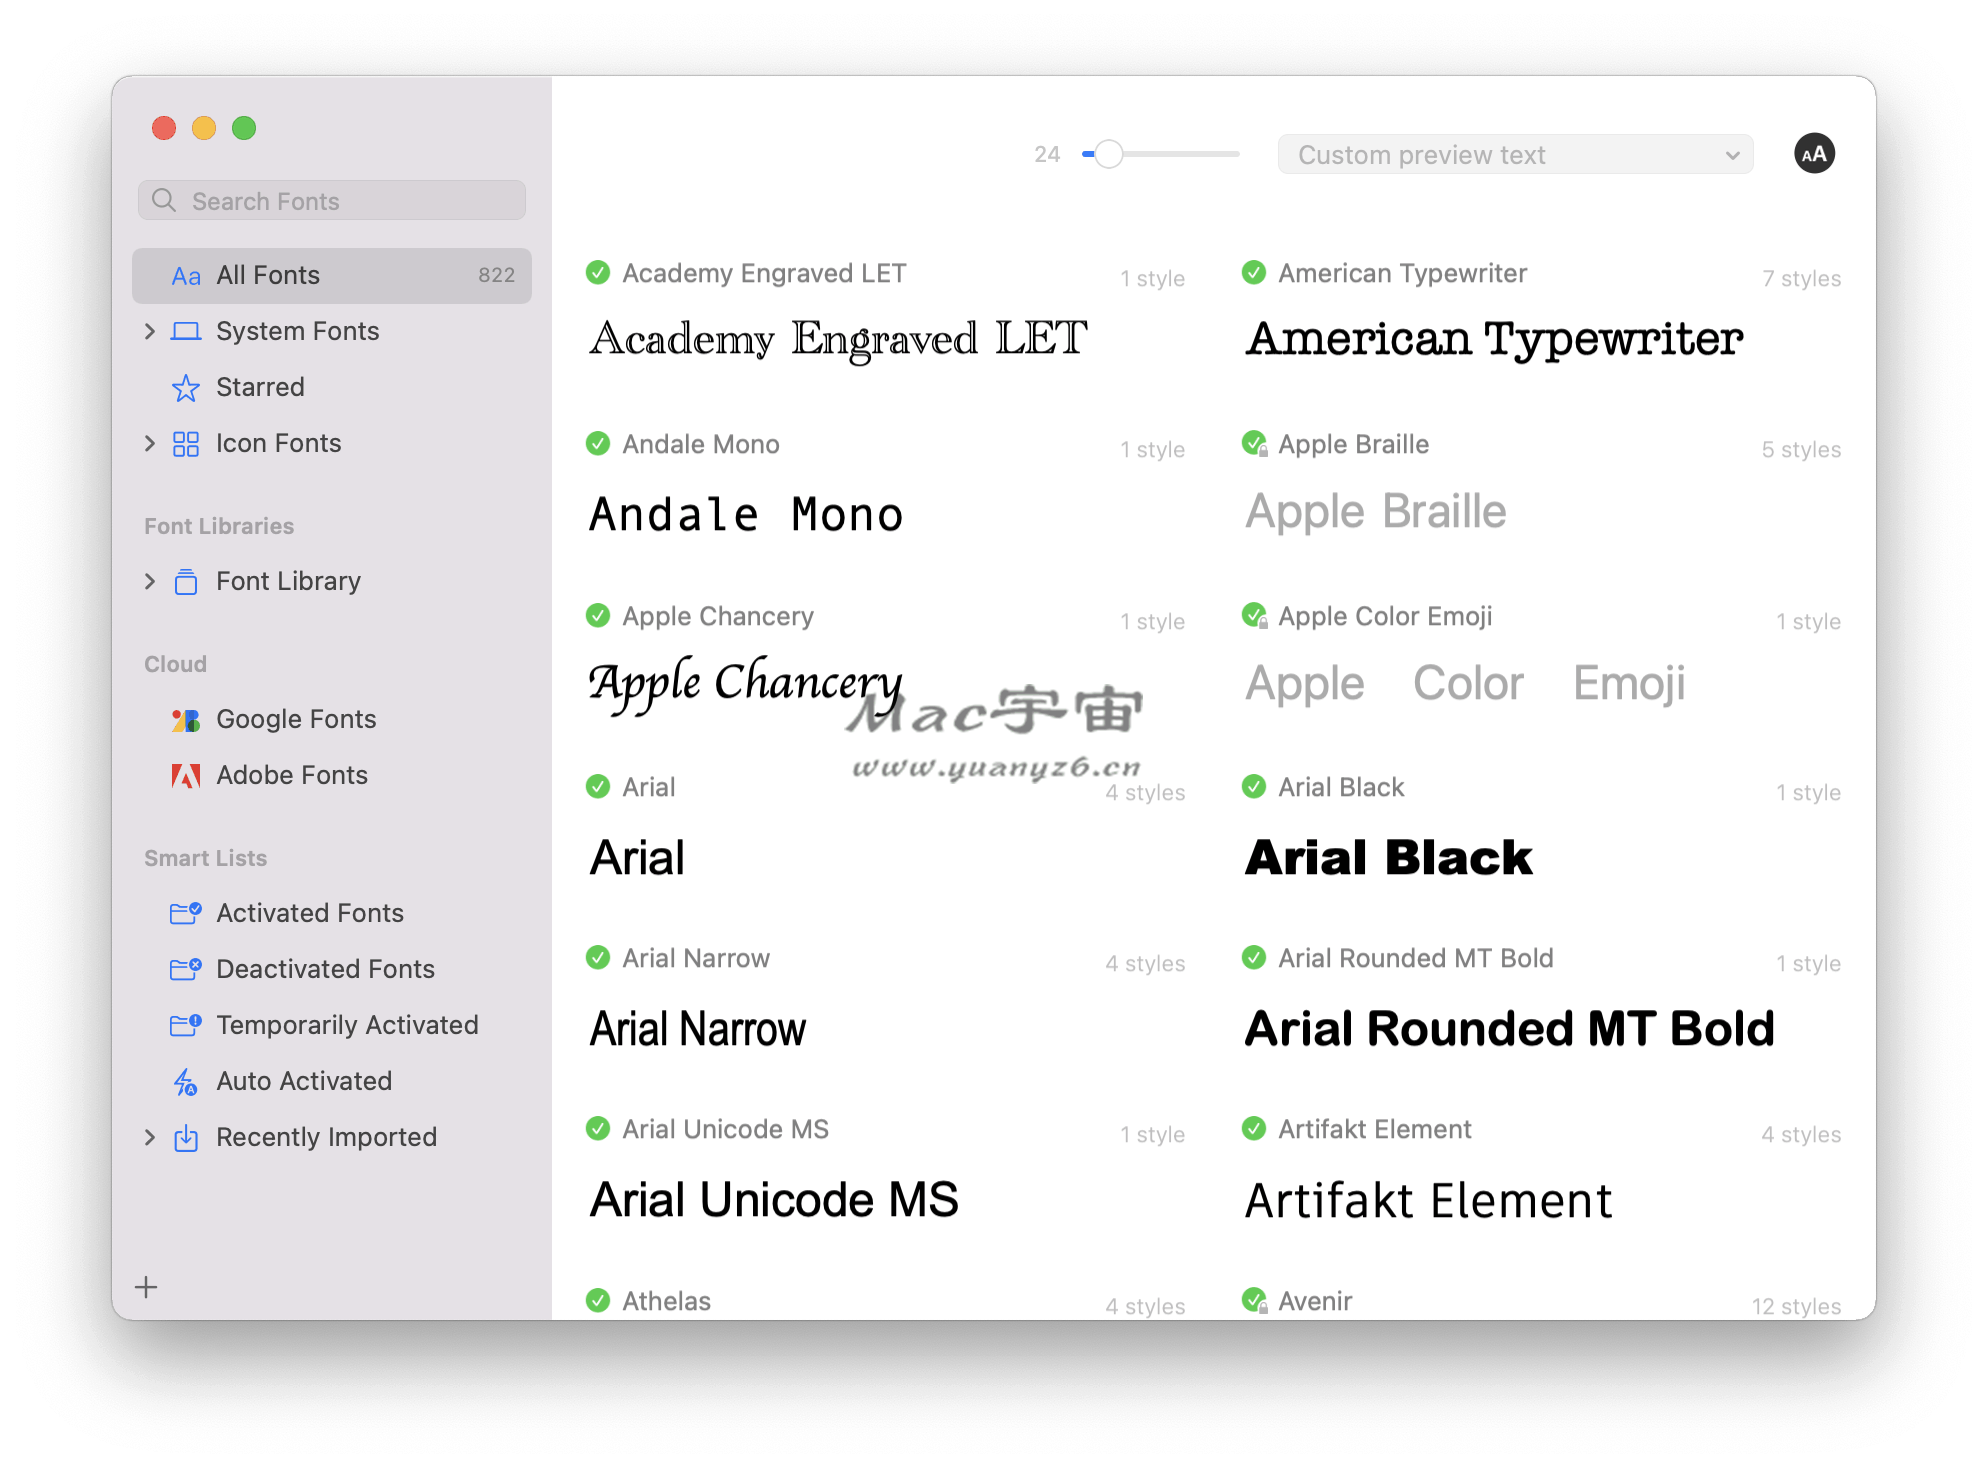Toggle activation of Arial Rounded MT Bold
The width and height of the screenshot is (1988, 1468).
[x=1254, y=957]
